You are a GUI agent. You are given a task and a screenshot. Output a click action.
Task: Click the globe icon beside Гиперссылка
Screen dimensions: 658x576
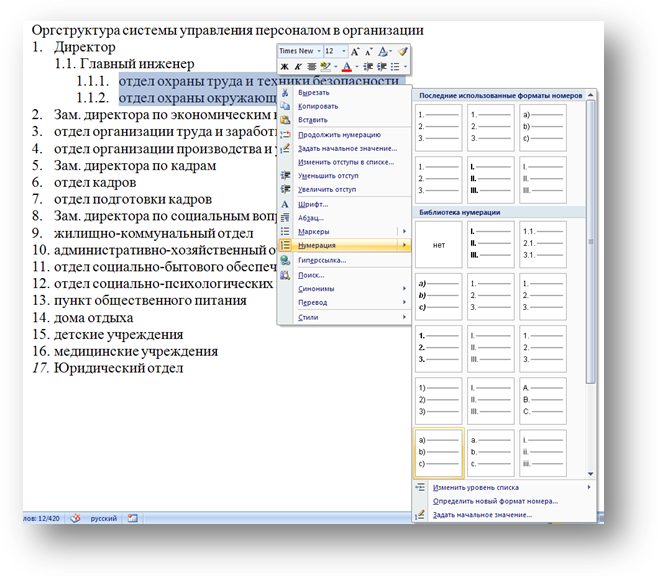tap(285, 260)
